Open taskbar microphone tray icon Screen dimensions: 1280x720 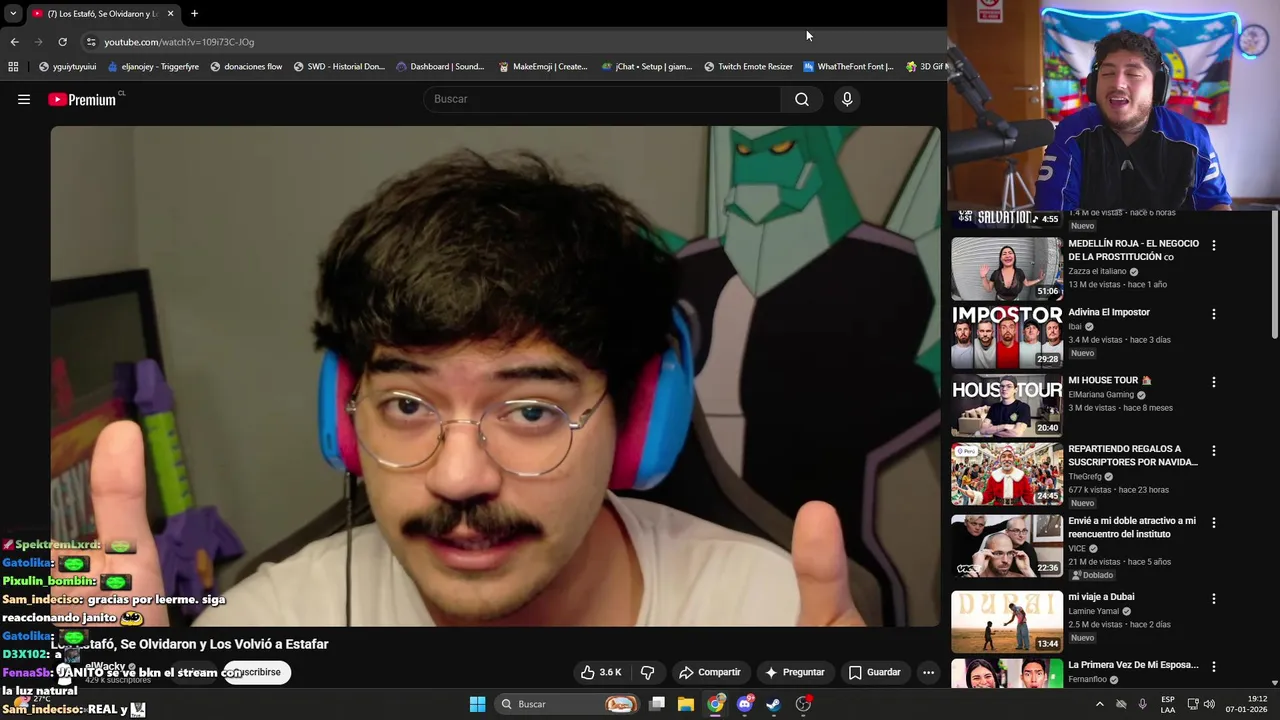pos(1142,704)
